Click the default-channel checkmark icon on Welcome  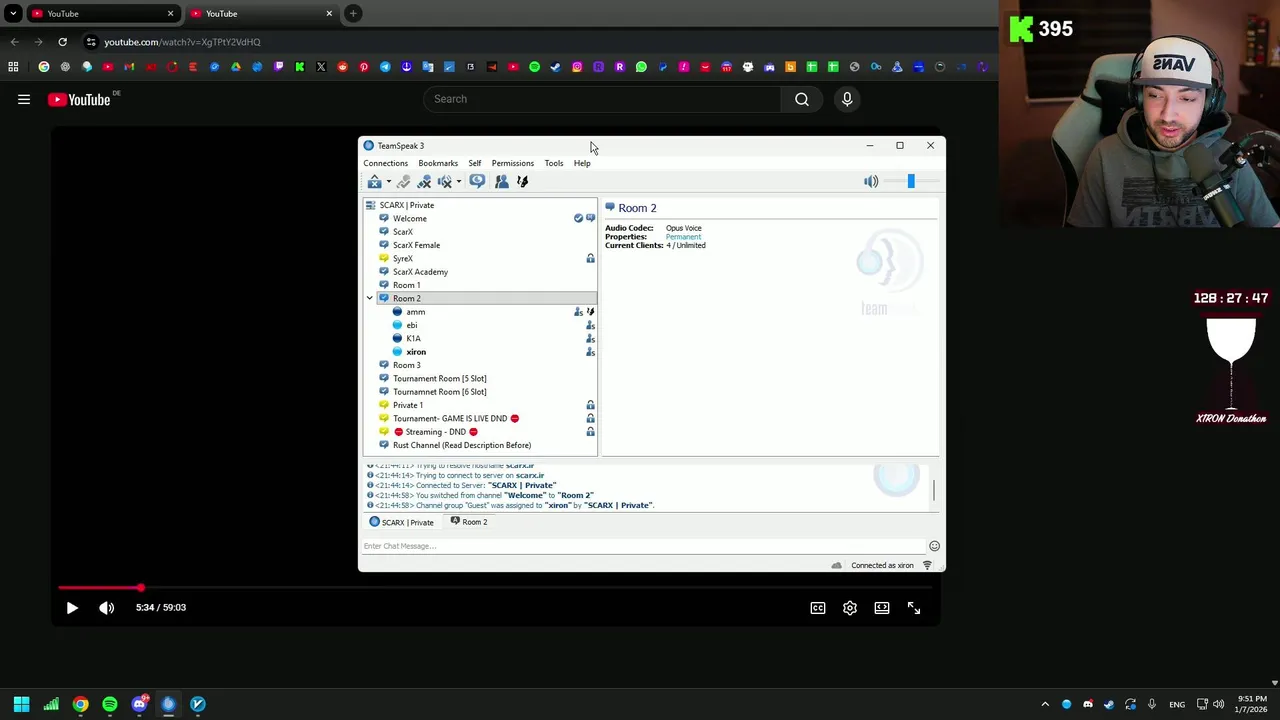click(578, 218)
